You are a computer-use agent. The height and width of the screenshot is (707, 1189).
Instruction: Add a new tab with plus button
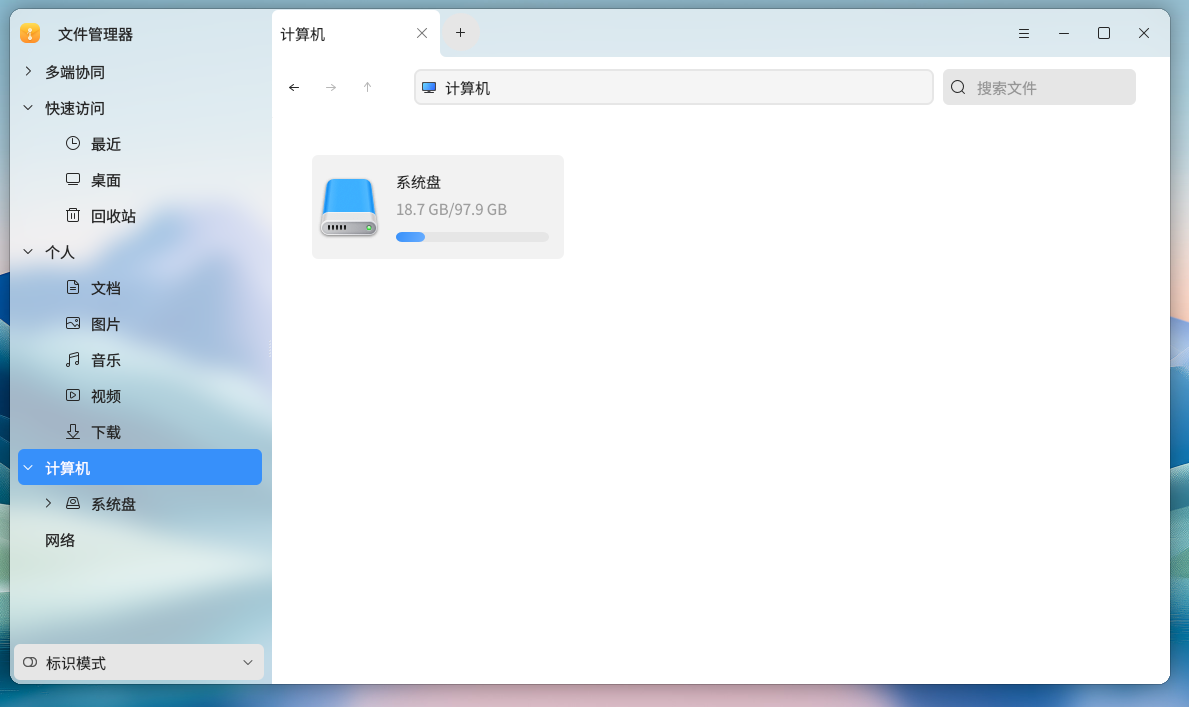click(x=460, y=33)
